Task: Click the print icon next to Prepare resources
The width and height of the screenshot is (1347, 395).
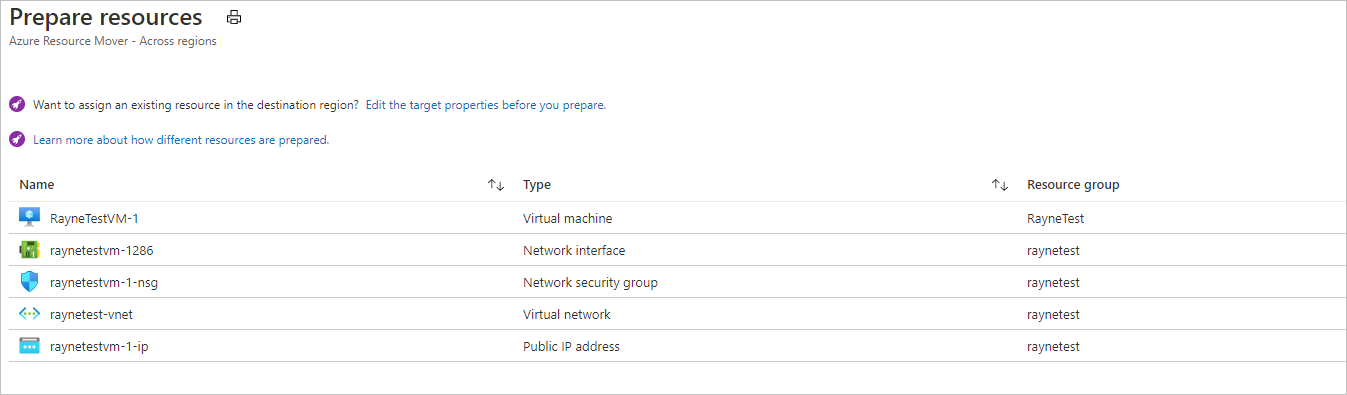Action: click(234, 17)
